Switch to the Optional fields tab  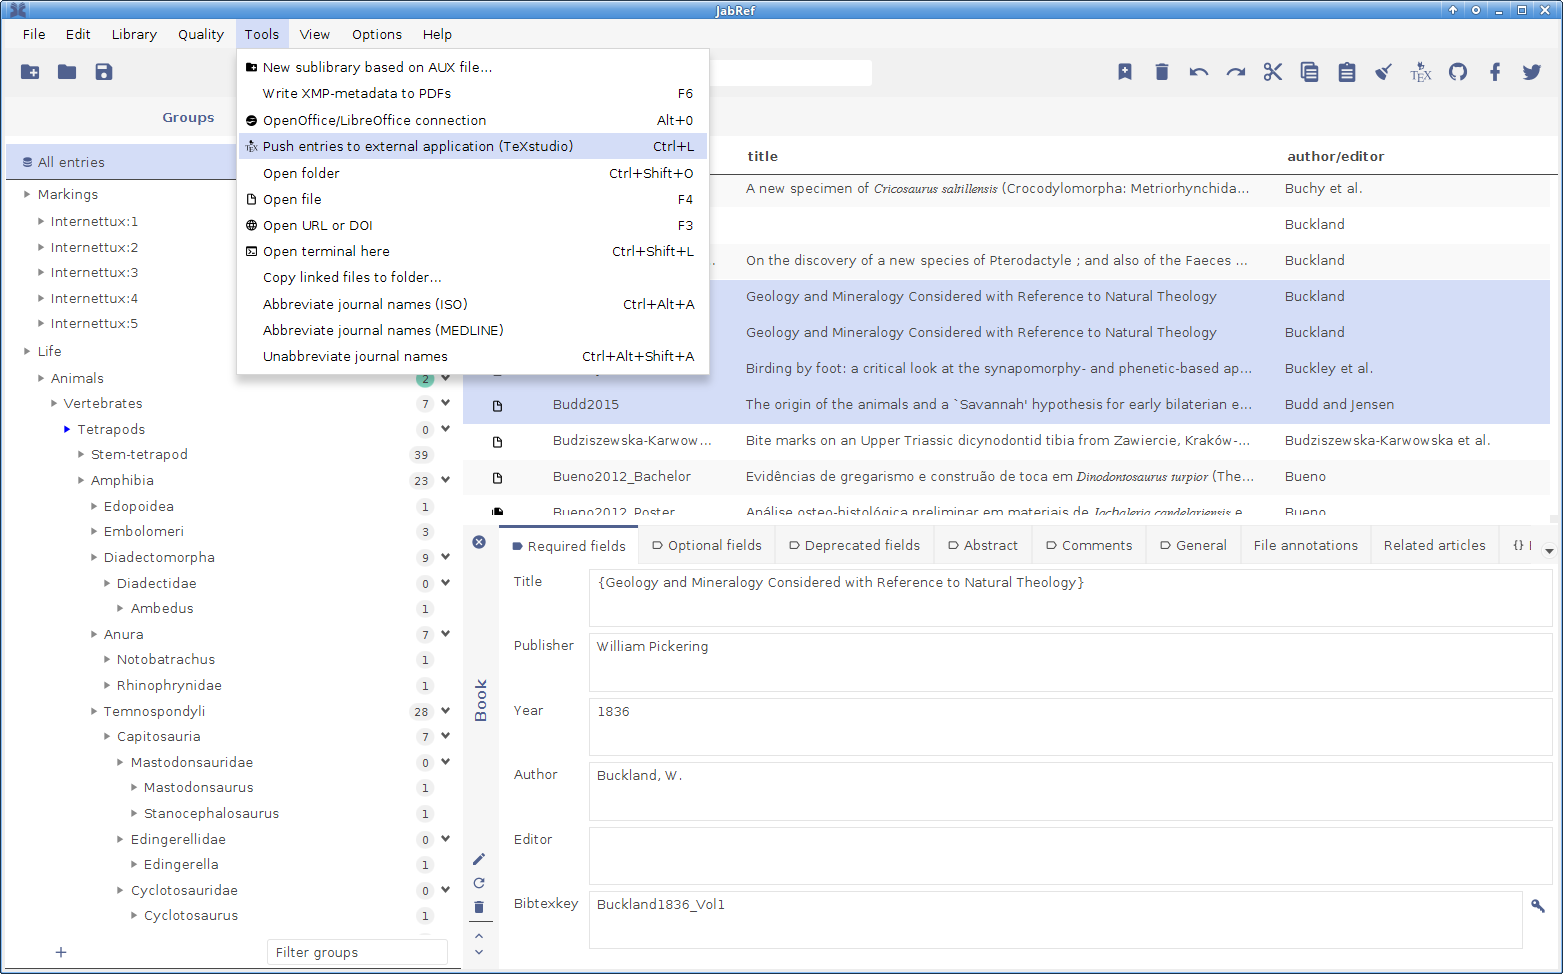point(706,545)
